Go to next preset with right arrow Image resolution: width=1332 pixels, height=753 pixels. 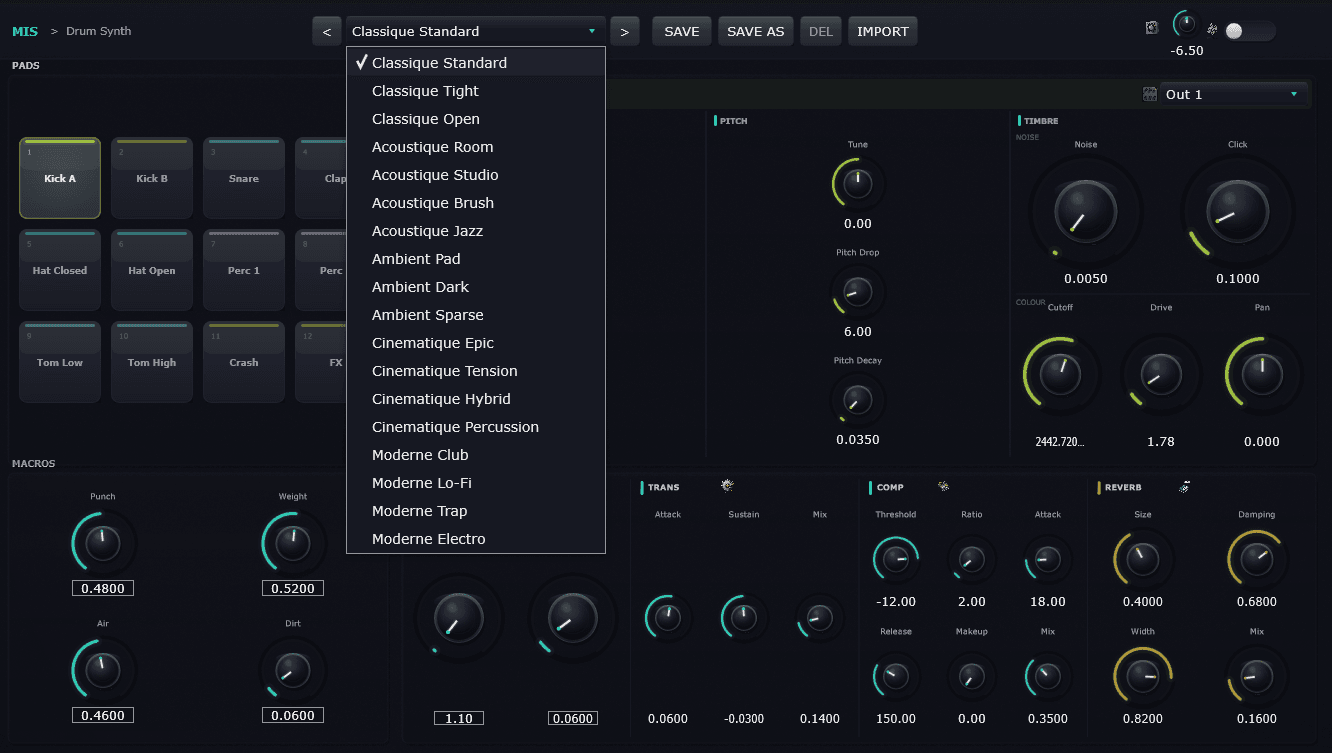tap(624, 31)
